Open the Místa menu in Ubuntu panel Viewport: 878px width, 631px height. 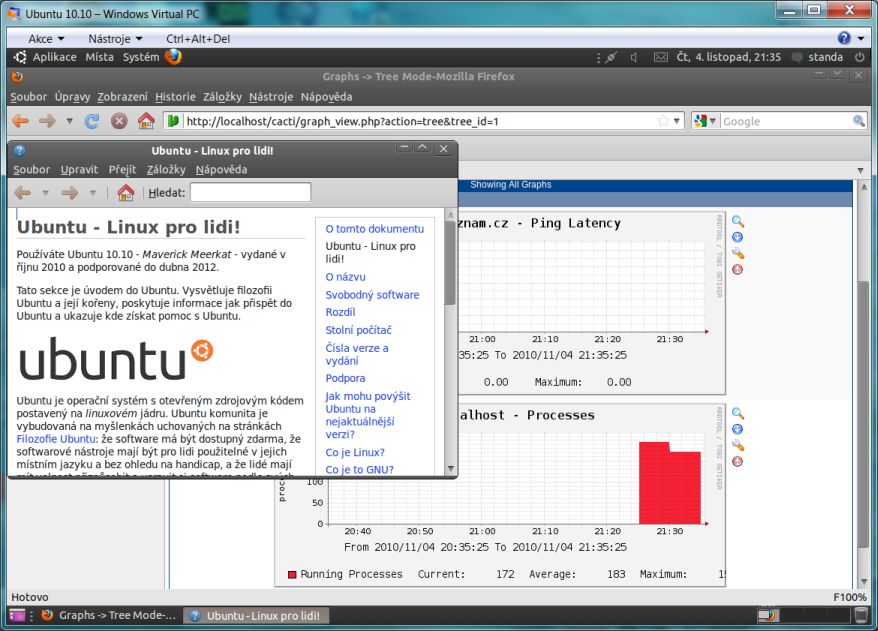point(99,57)
